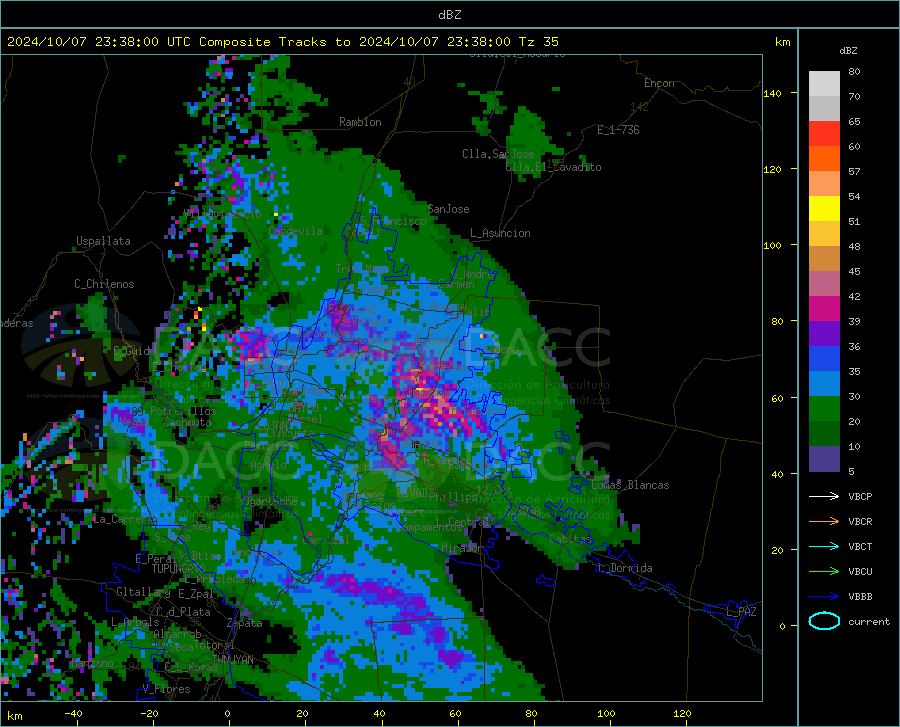Click the 'La_Carrera' map label
The height and width of the screenshot is (727, 900).
tap(124, 519)
